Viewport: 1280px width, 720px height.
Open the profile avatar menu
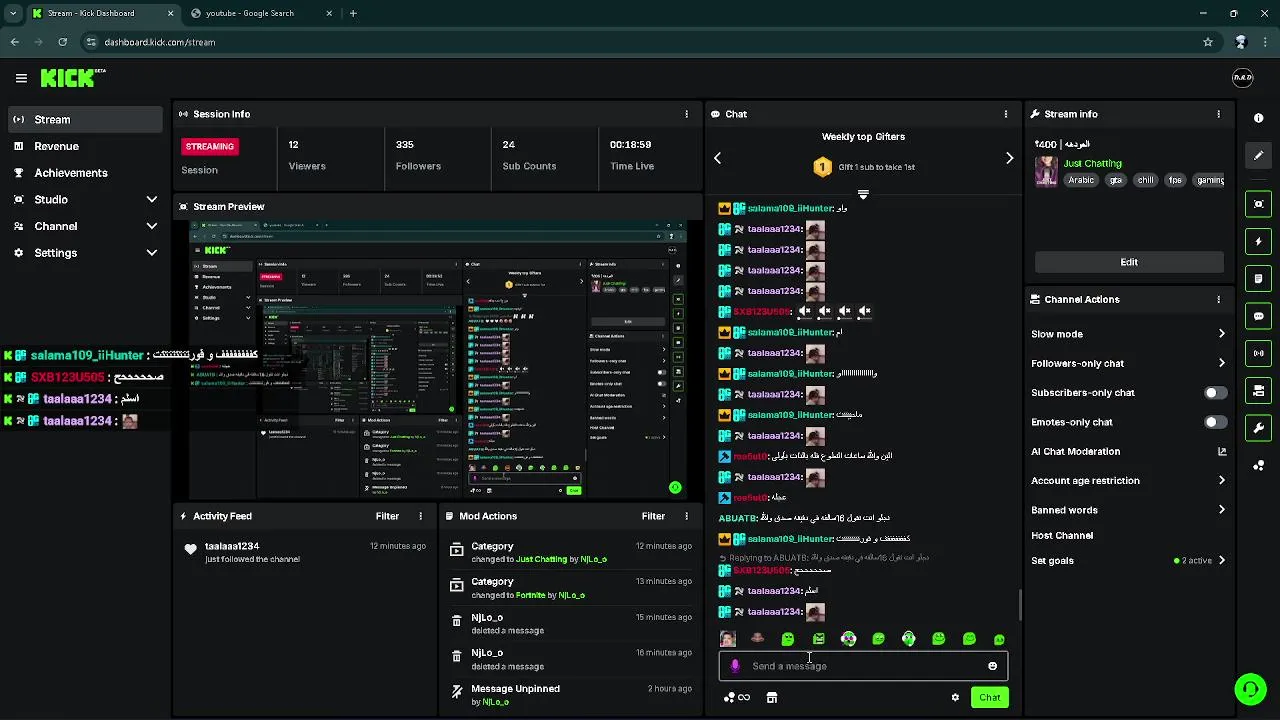(x=1242, y=78)
